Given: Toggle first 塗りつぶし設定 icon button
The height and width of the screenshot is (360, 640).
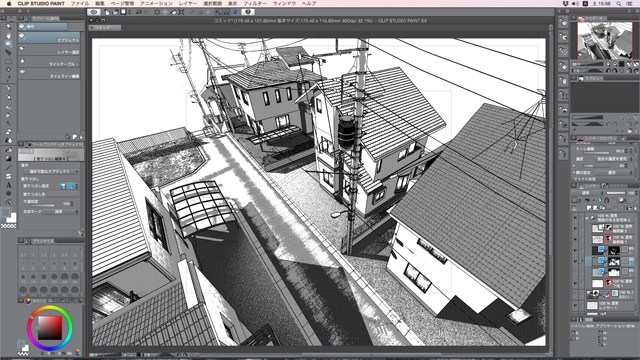Looking at the screenshot, I should 62,186.
